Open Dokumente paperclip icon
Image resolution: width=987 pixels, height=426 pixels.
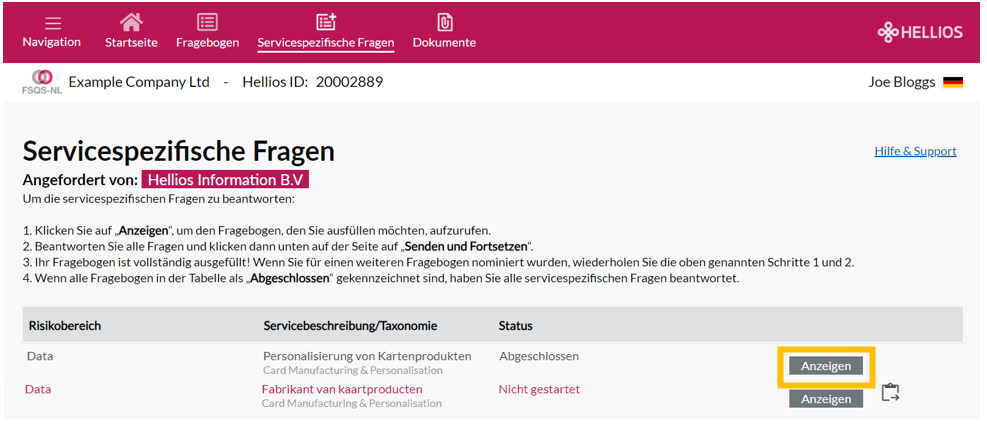coord(444,22)
